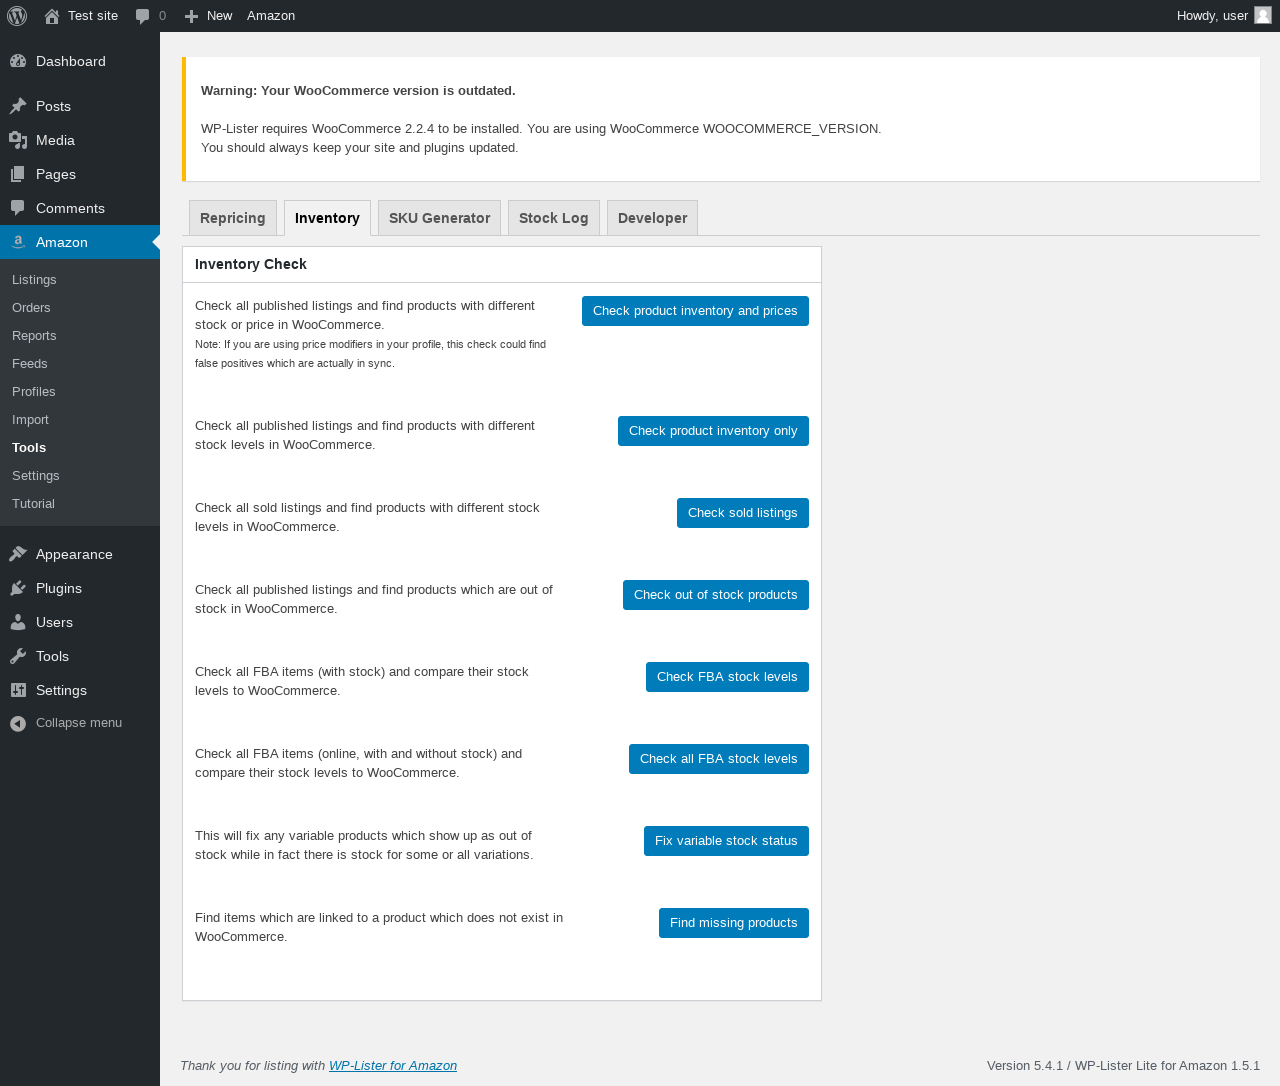Click the Appearance paintbrush icon
Screen dimensions: 1280x1086
pos(18,554)
